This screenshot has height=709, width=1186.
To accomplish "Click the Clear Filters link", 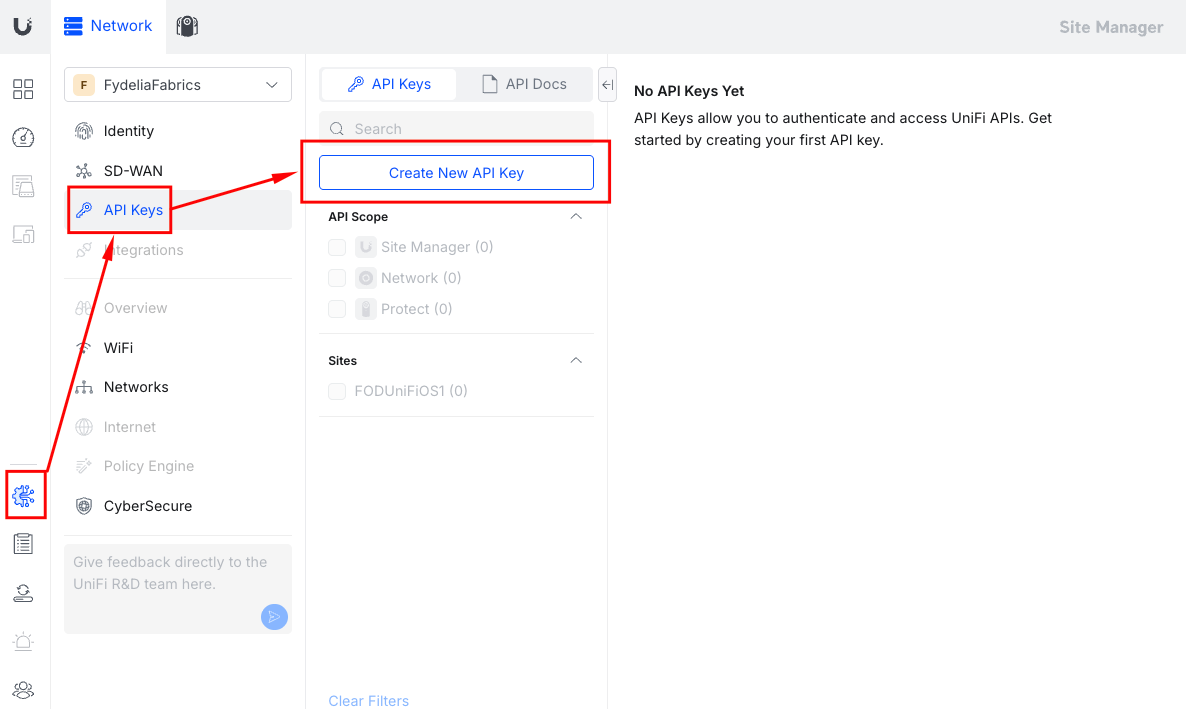I will [368, 701].
